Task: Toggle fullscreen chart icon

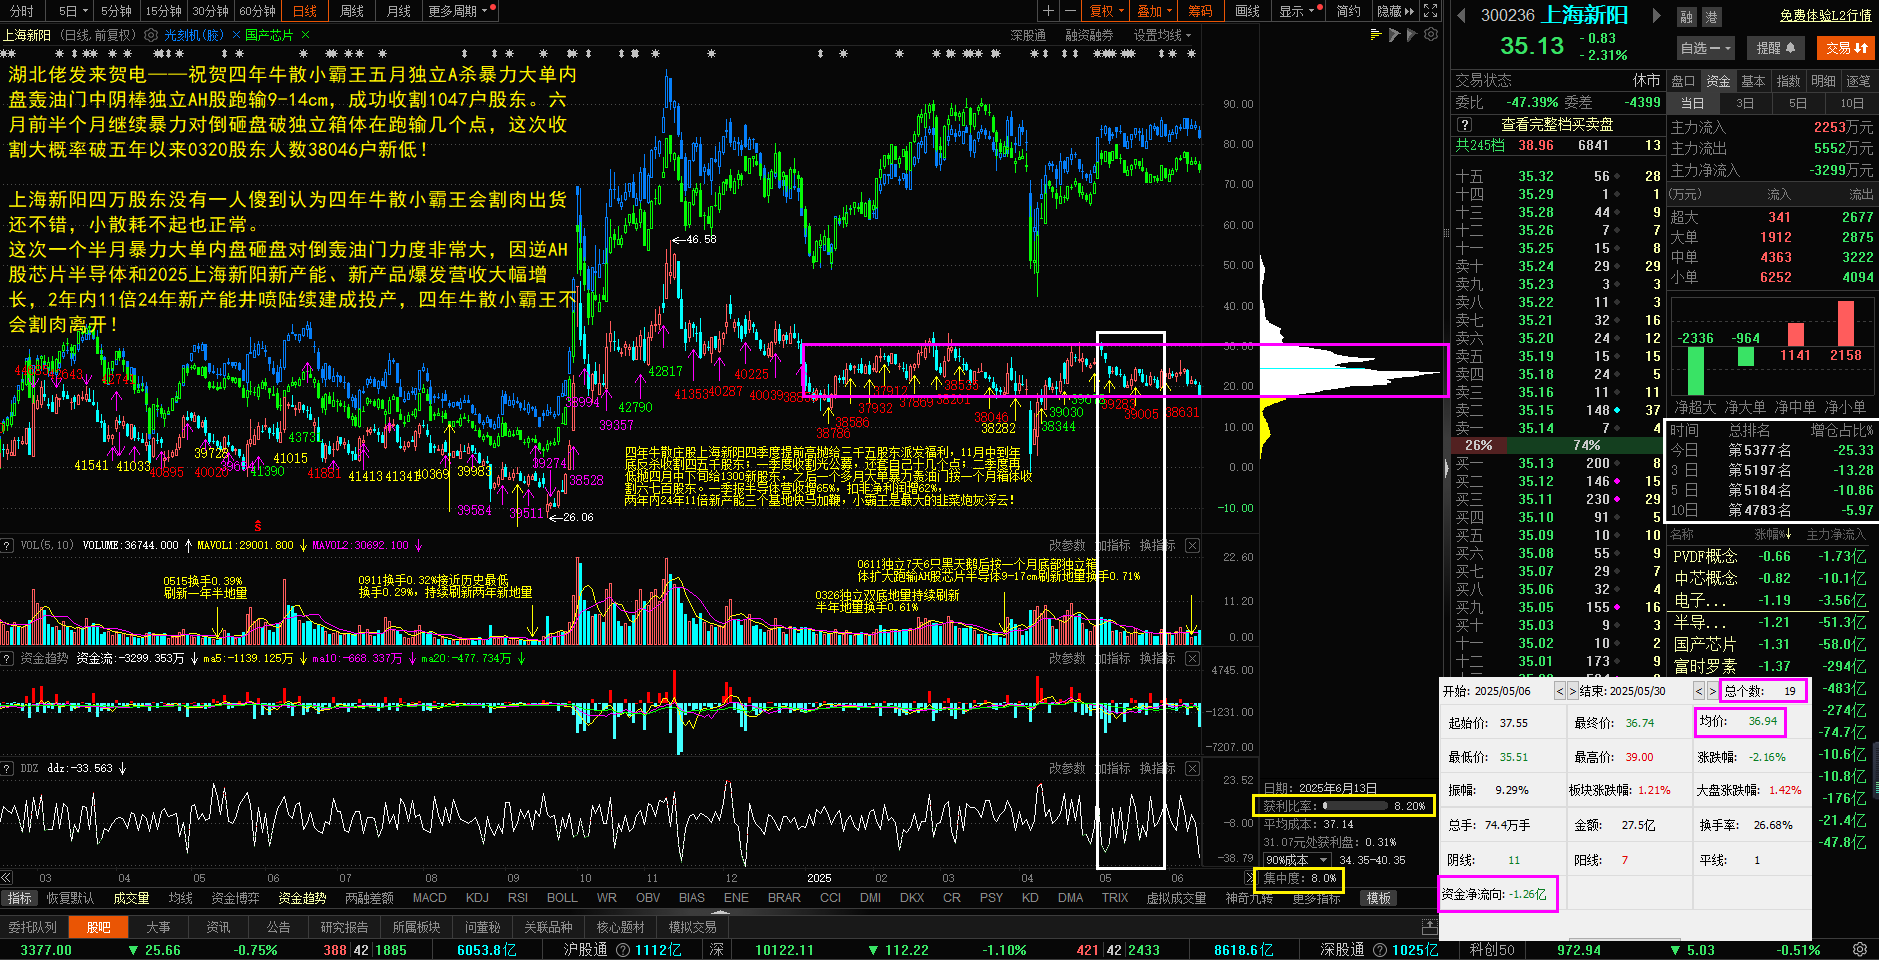Action: pyautogui.click(x=1431, y=11)
